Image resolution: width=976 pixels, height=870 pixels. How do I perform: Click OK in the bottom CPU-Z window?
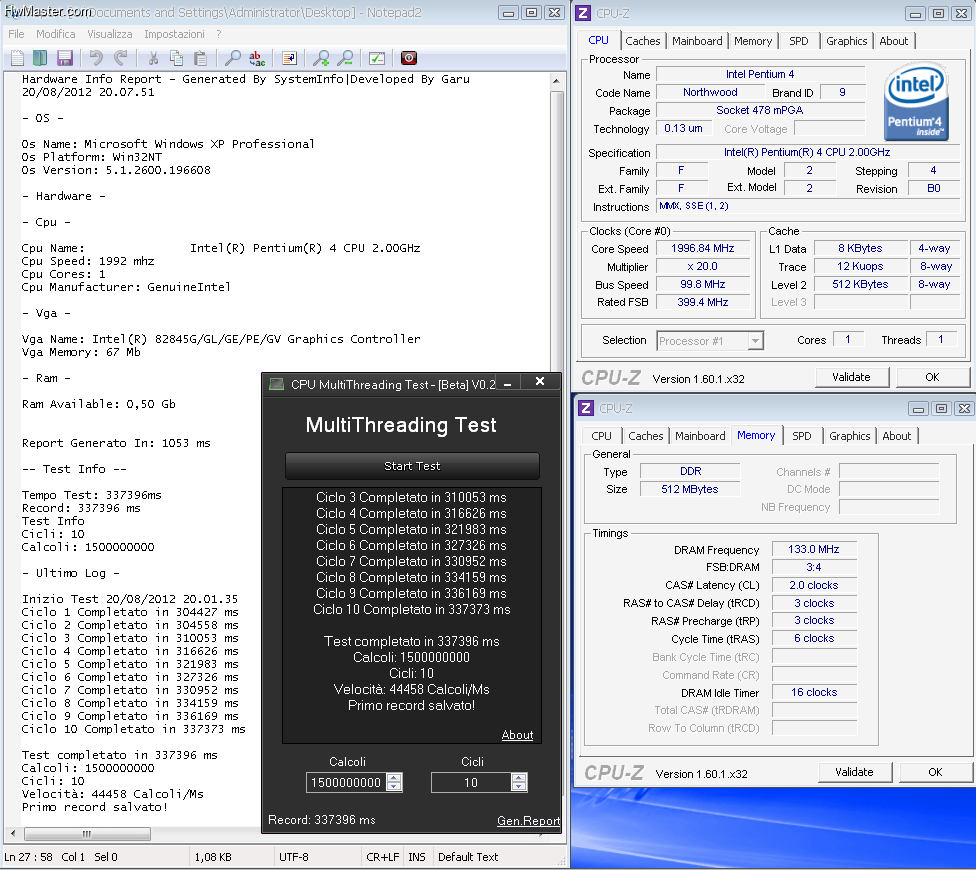[936, 772]
